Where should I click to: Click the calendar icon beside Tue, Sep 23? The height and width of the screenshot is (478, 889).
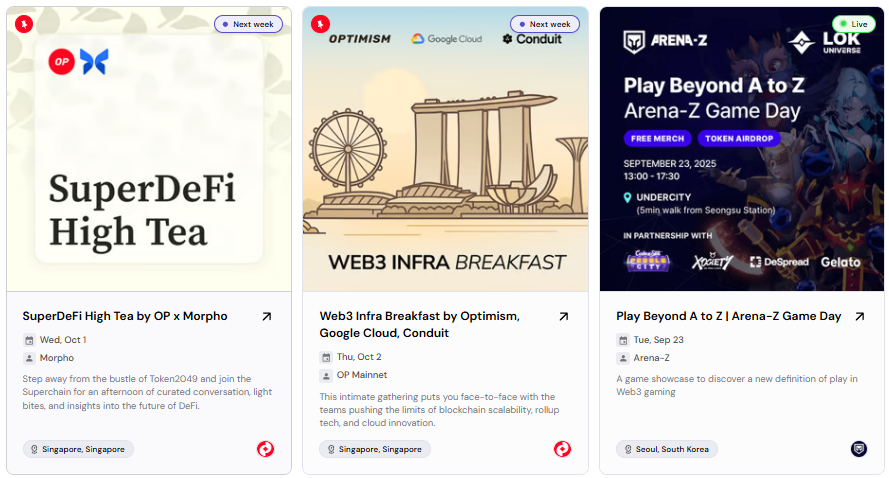tap(623, 340)
